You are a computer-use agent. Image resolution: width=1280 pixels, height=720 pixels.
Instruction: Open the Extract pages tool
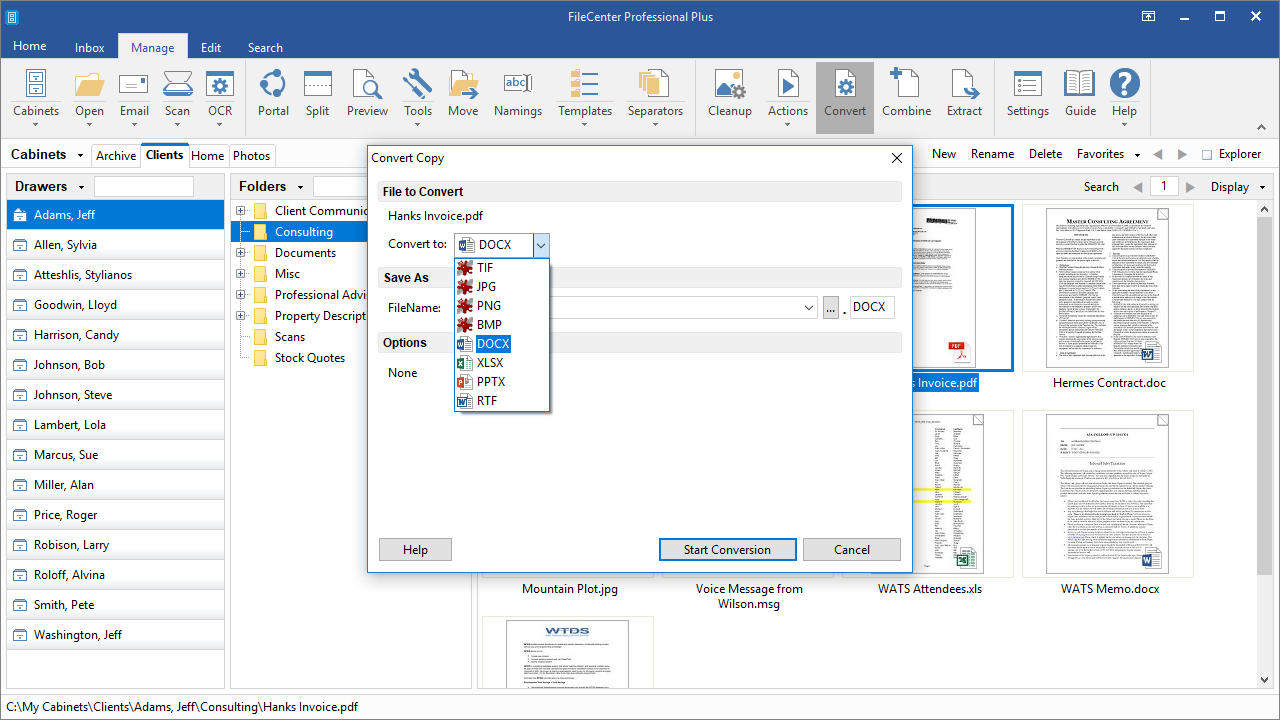964,94
